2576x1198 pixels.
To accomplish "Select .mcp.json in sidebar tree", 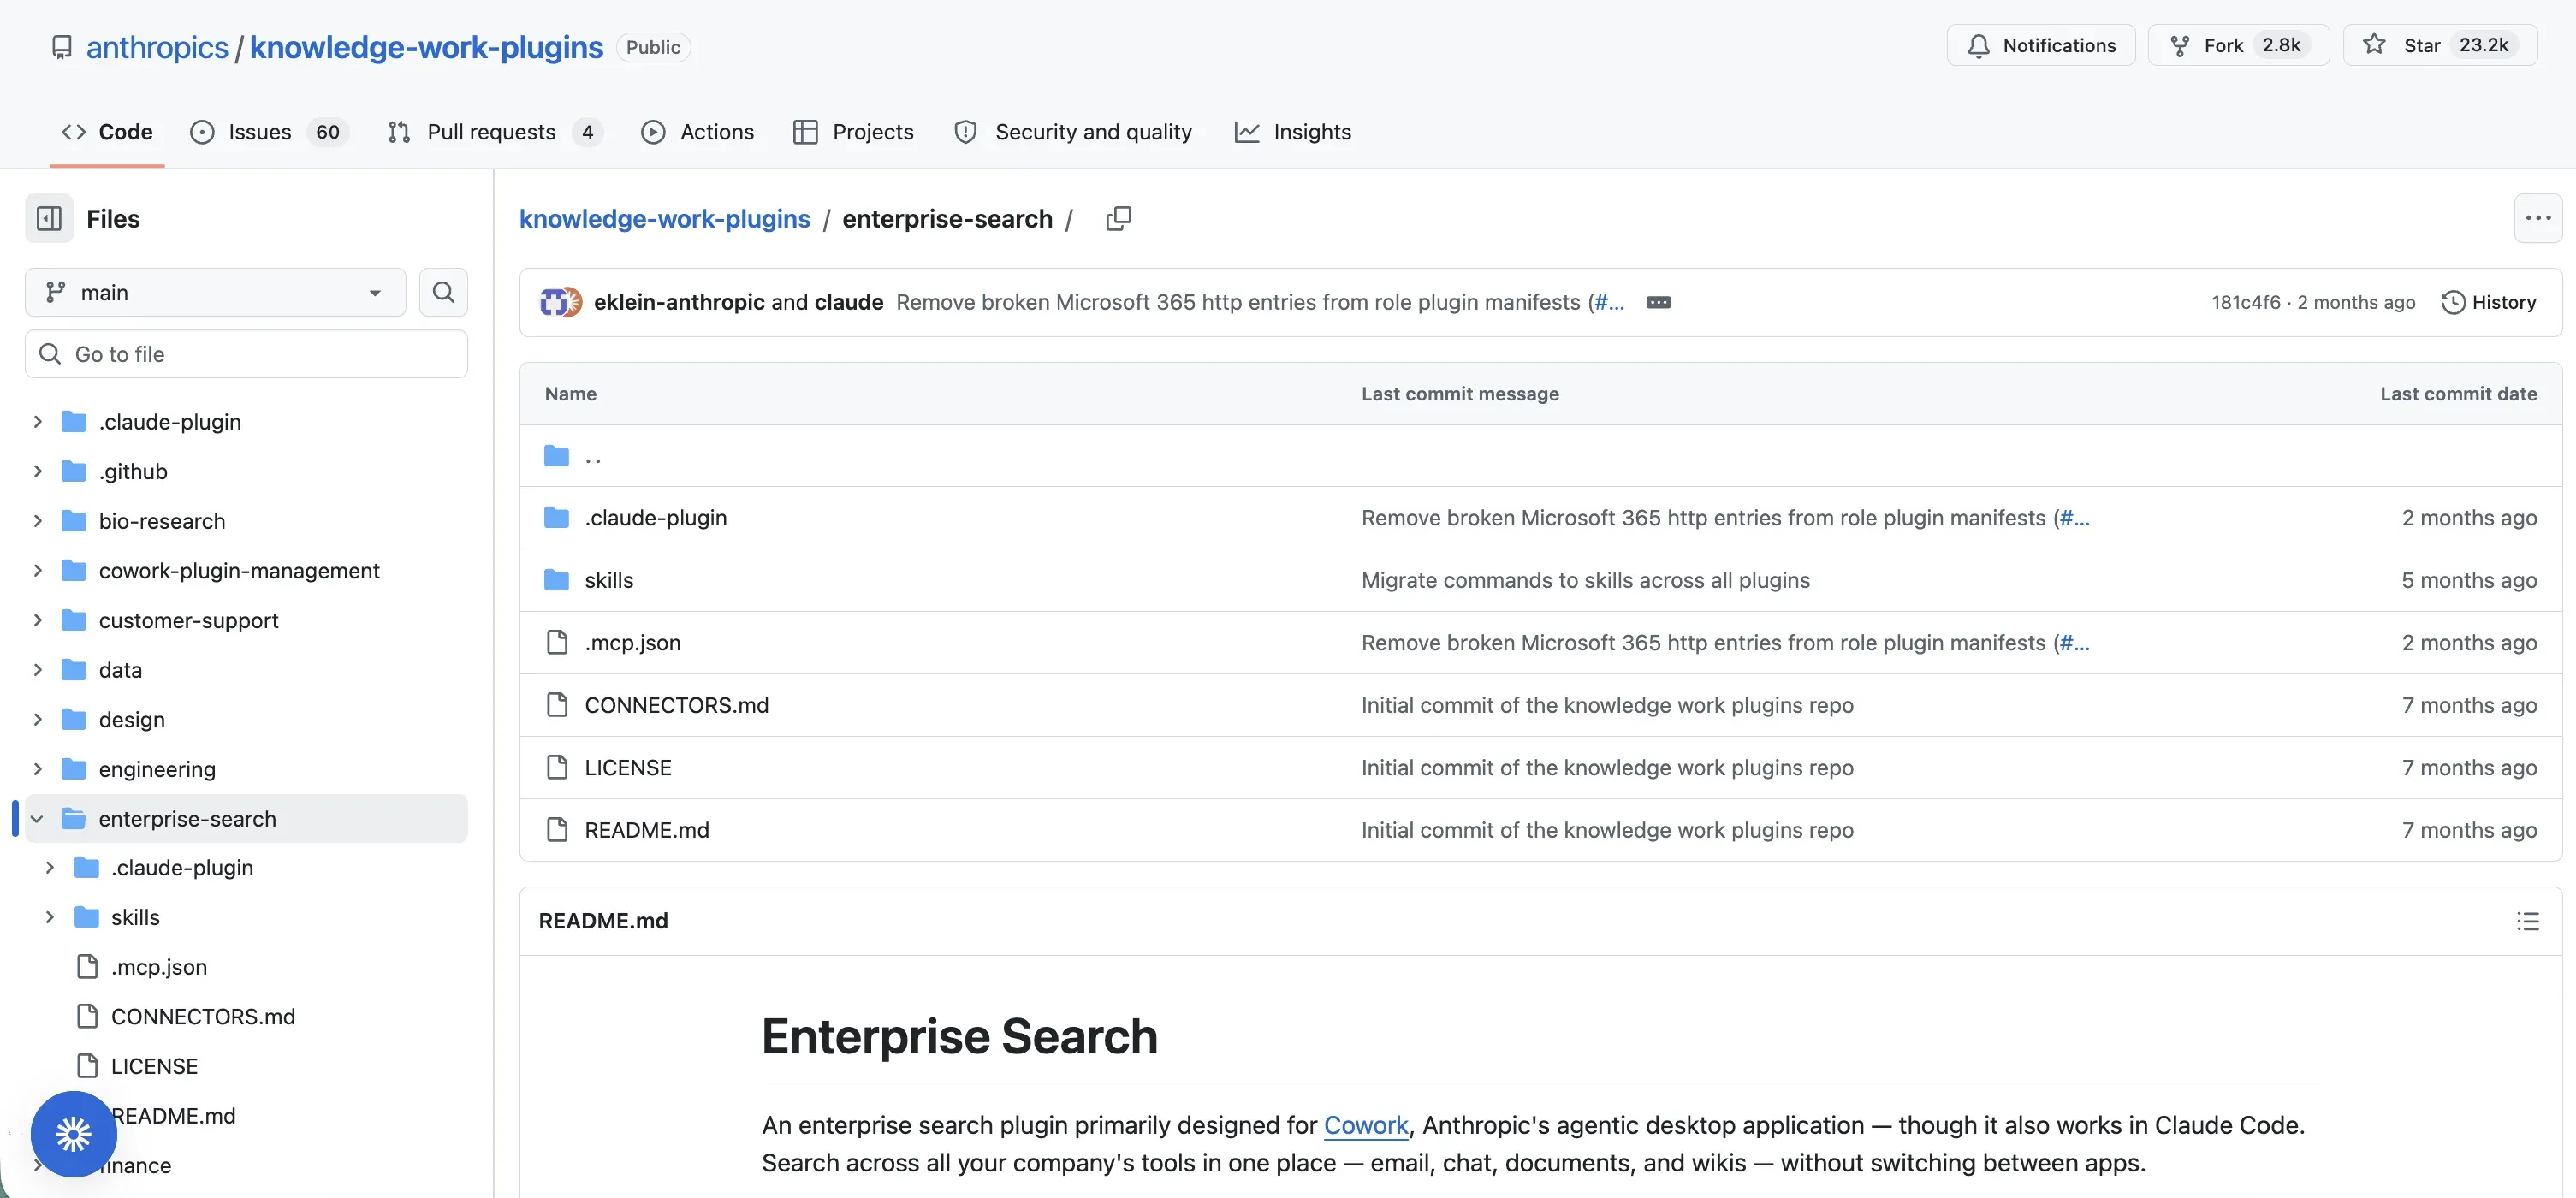I will click(159, 967).
